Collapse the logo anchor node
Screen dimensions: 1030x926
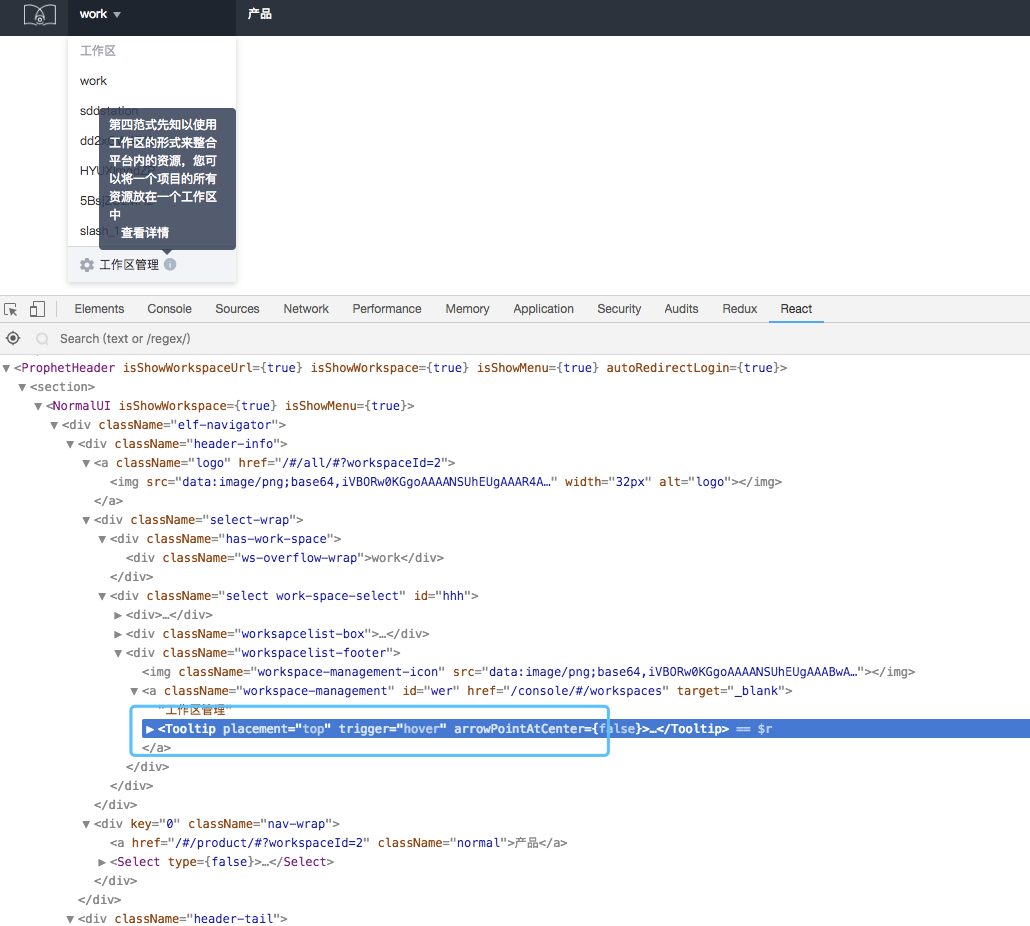pos(86,464)
